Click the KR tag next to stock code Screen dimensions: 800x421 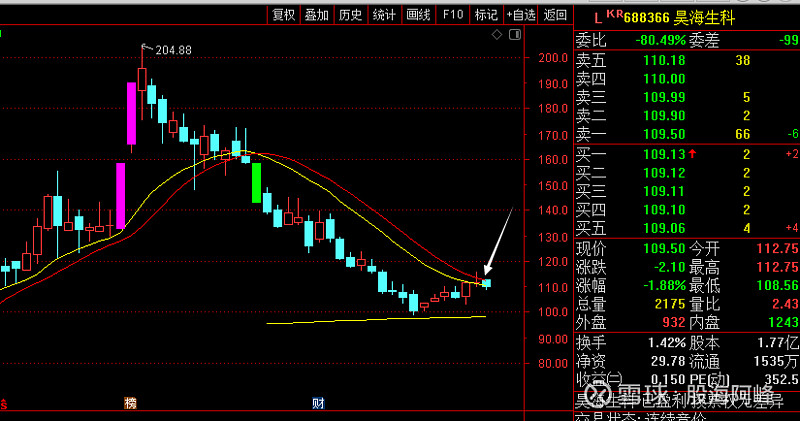point(614,14)
